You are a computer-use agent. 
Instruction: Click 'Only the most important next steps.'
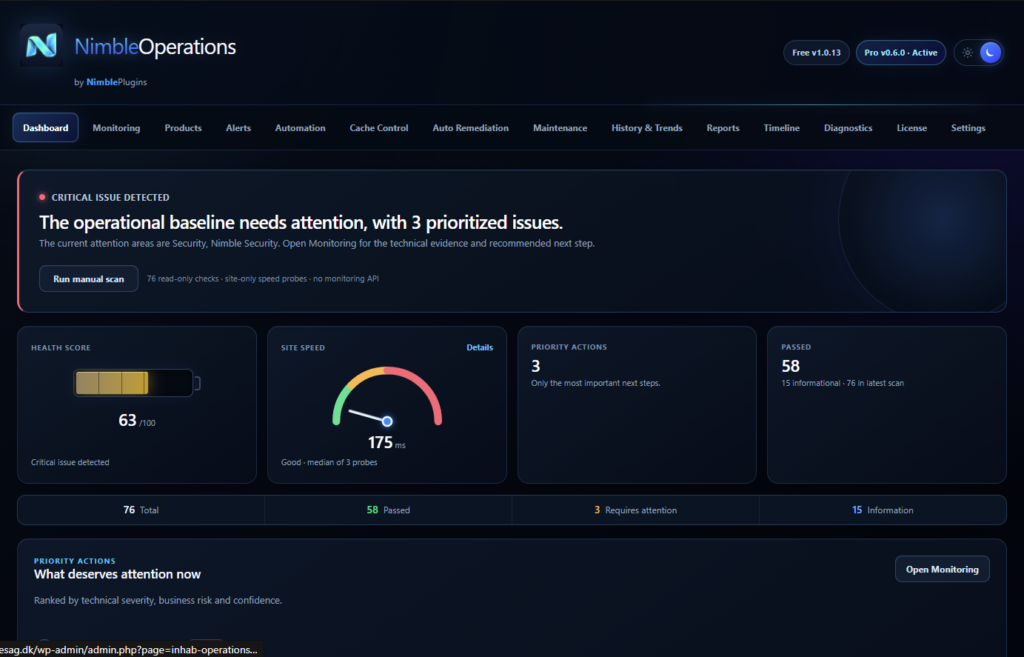596,383
